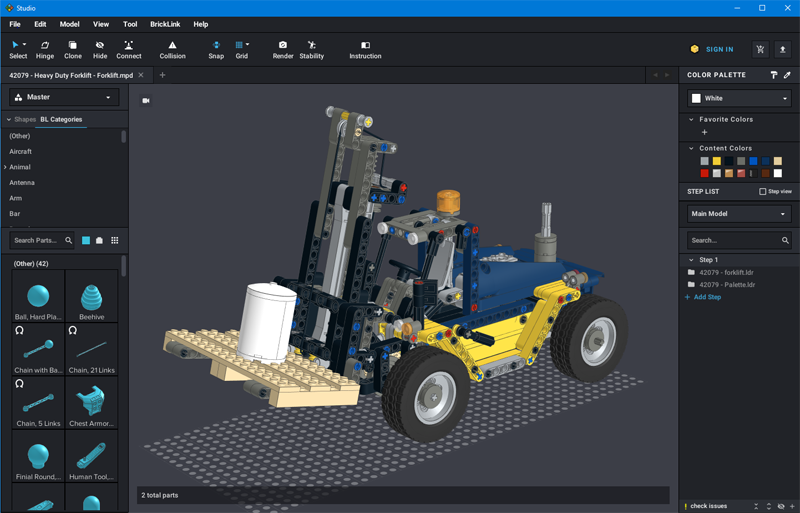Enable the Step view checkbox
The height and width of the screenshot is (513, 800).
[x=763, y=191]
